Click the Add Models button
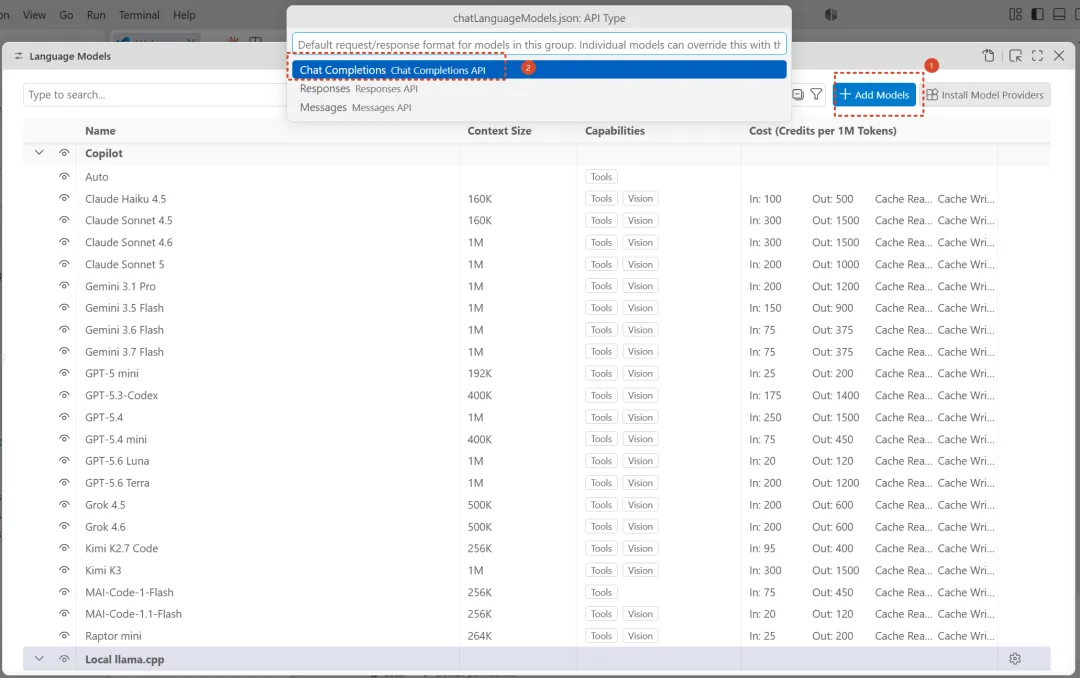The width and height of the screenshot is (1080, 678). [x=875, y=94]
